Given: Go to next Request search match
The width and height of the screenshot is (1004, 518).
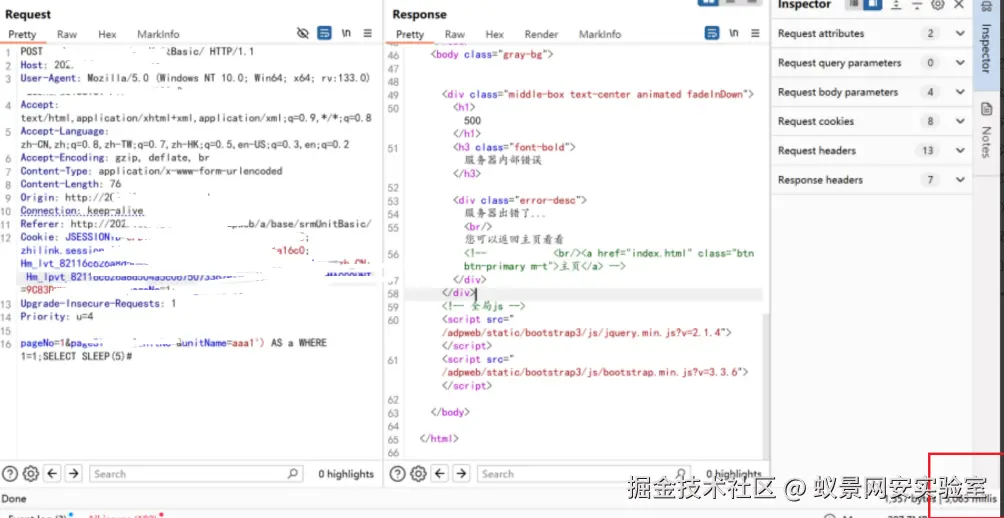Looking at the screenshot, I should [74, 474].
